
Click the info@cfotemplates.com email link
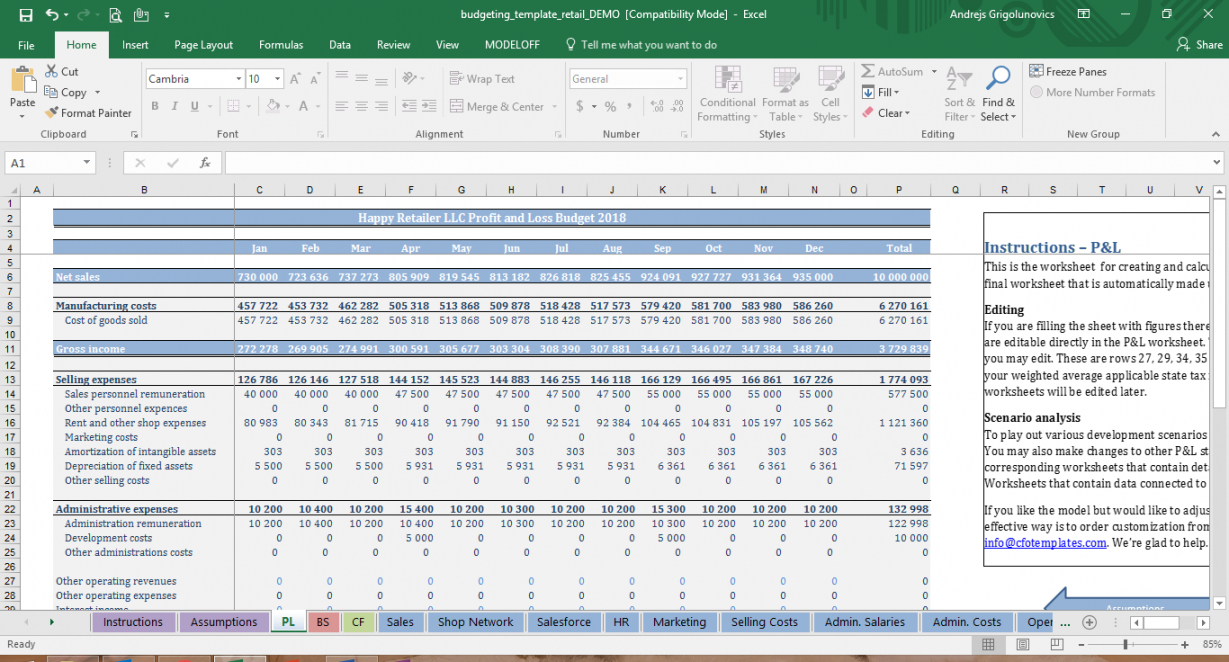(1045, 543)
